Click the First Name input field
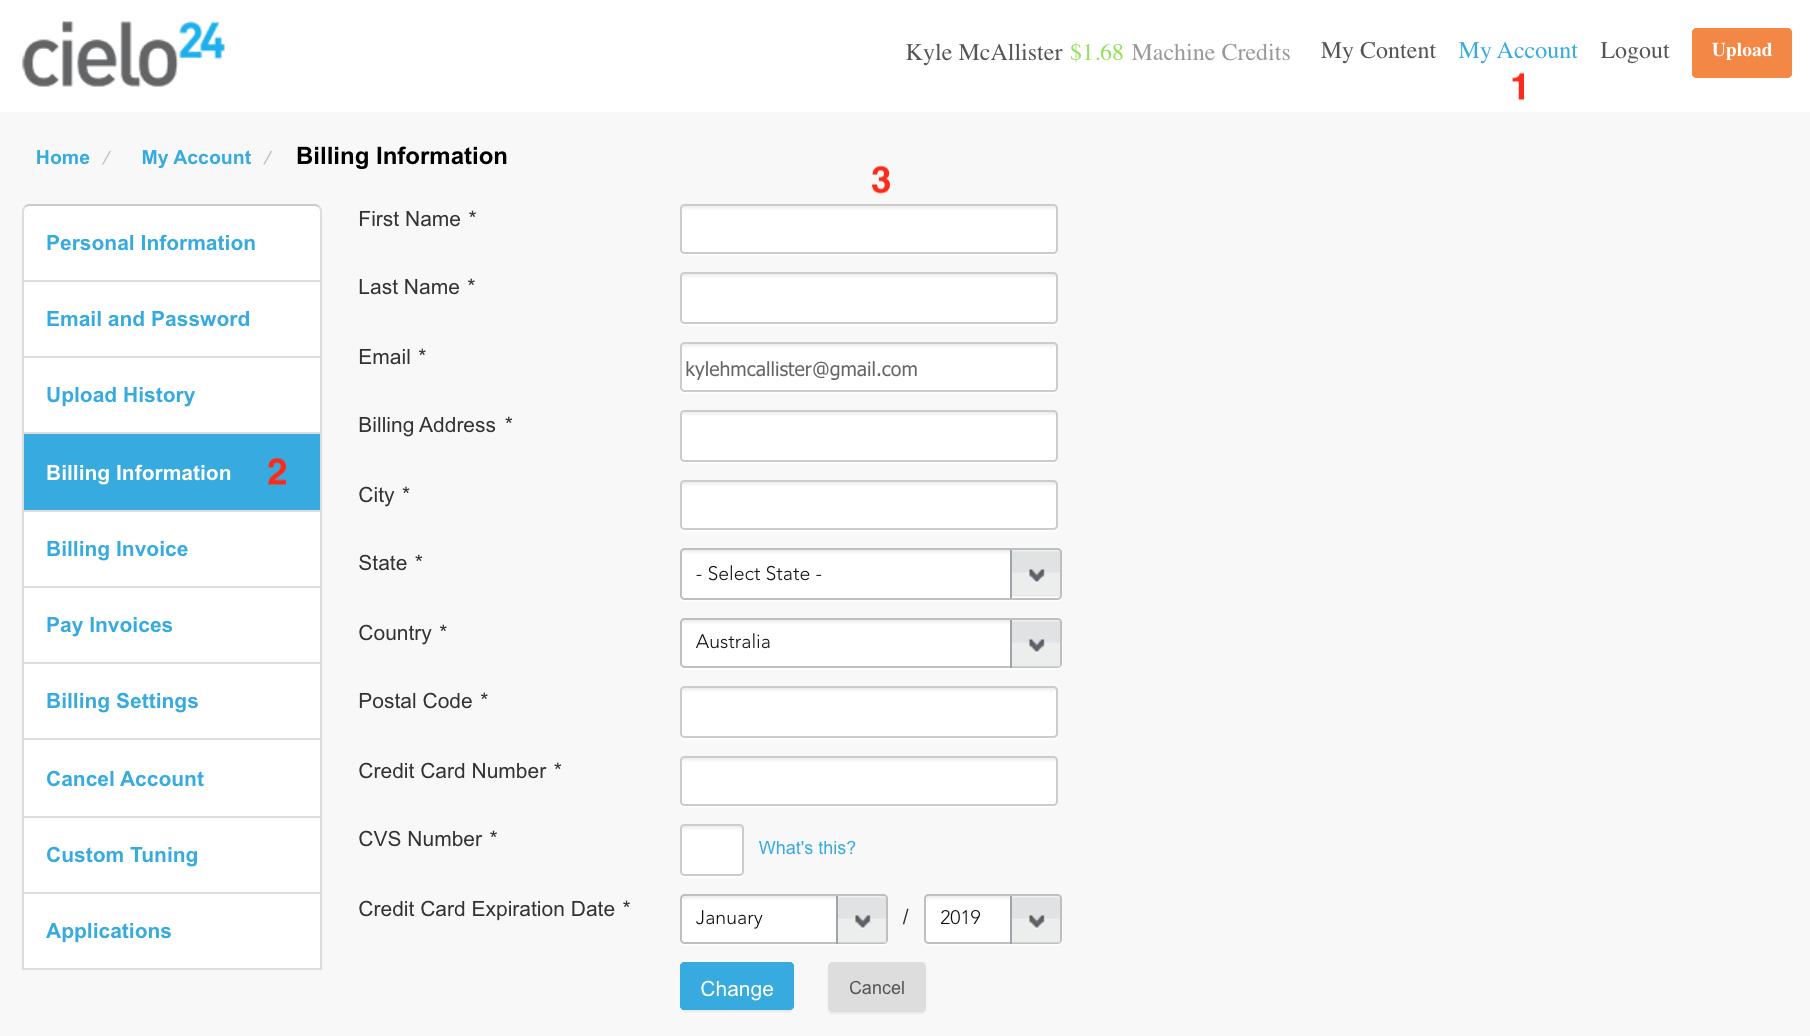This screenshot has height=1036, width=1810. pos(869,229)
